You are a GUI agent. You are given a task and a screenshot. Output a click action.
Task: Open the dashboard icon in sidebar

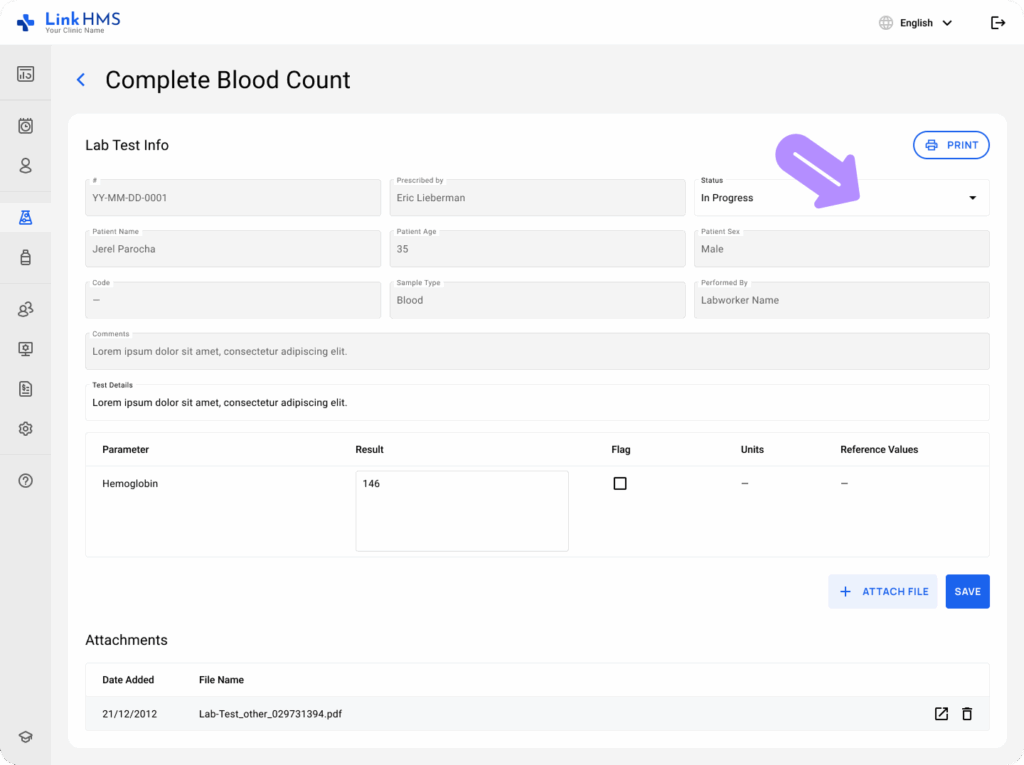(x=25, y=74)
